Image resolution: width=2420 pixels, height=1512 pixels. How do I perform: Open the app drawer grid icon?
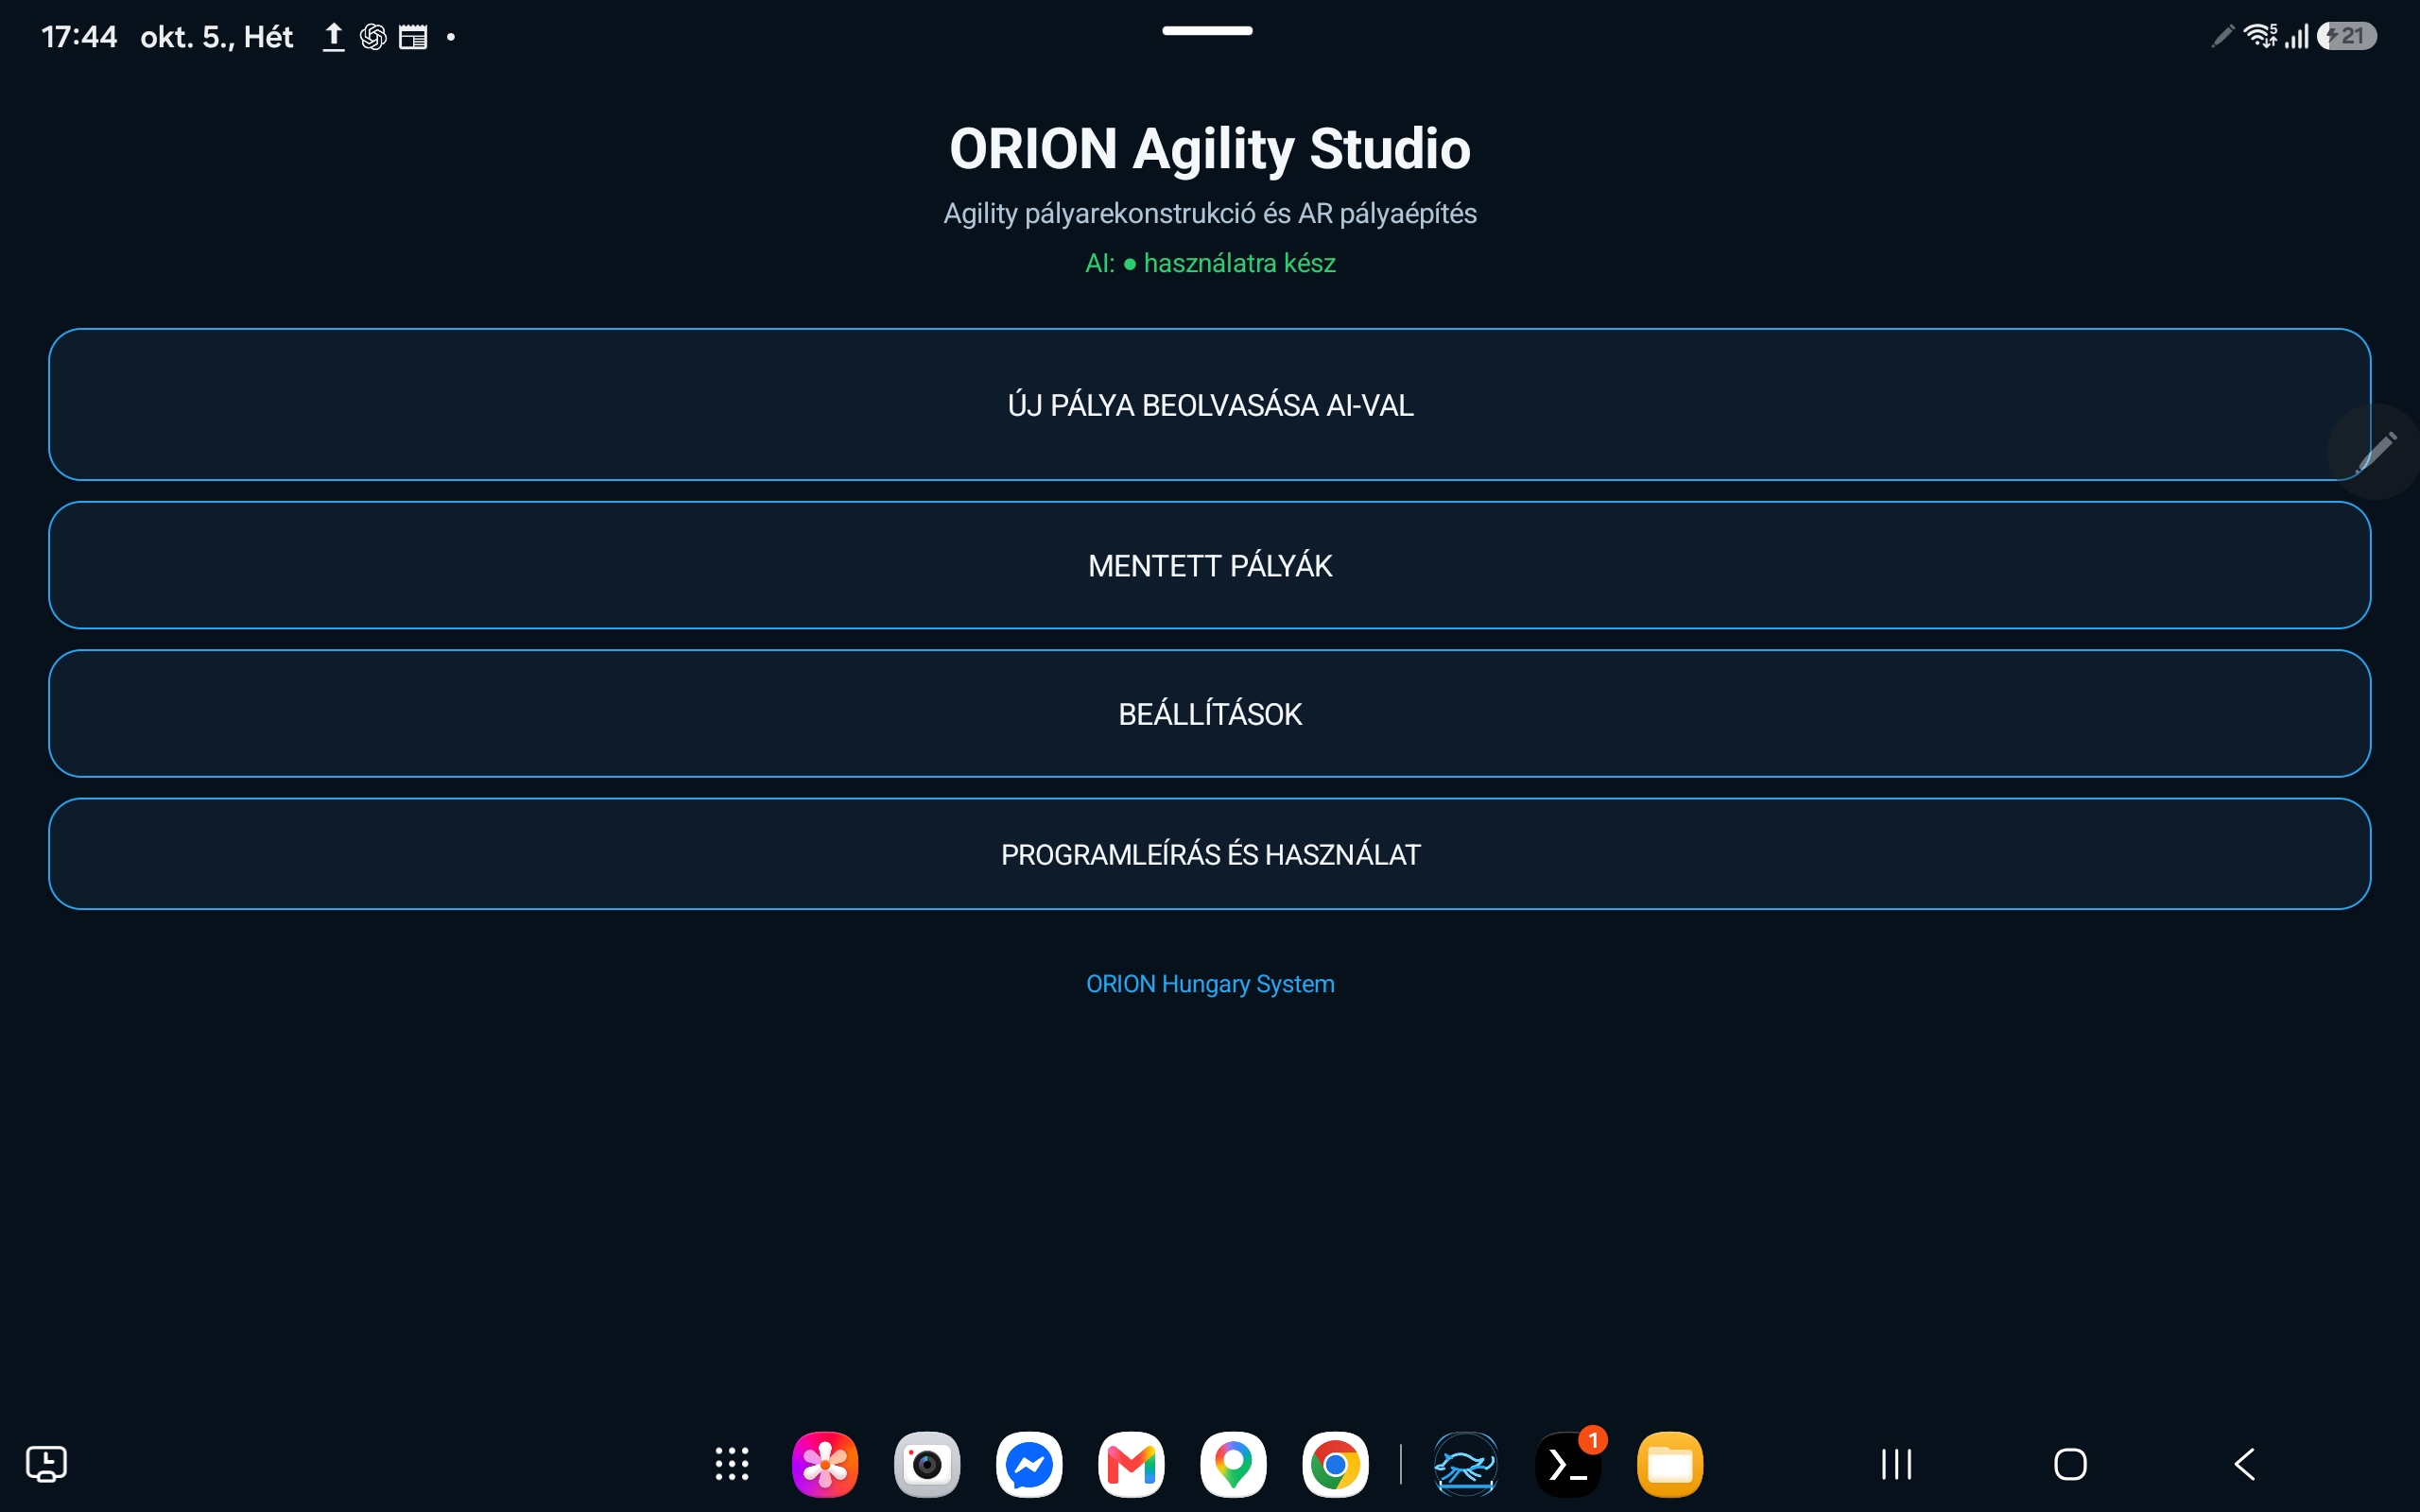(732, 1464)
